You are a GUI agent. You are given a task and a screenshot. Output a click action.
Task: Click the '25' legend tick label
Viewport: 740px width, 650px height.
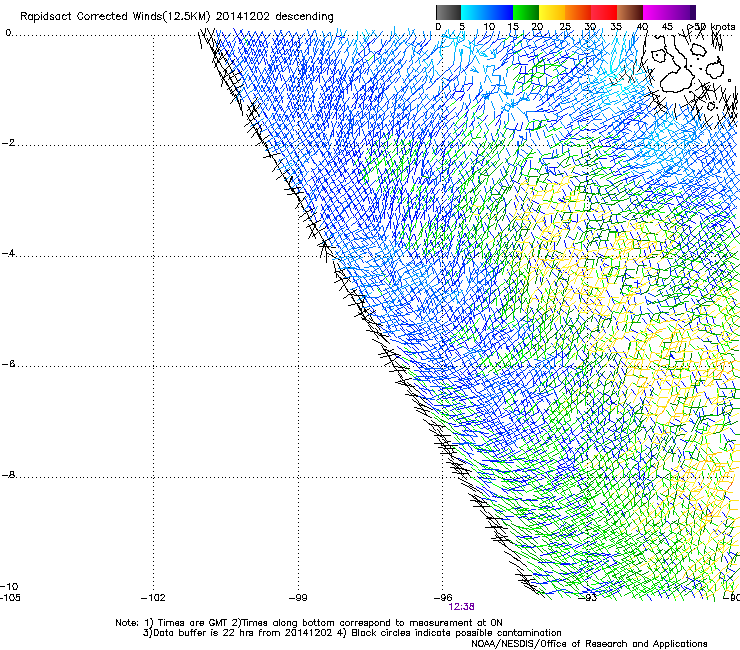tap(565, 27)
